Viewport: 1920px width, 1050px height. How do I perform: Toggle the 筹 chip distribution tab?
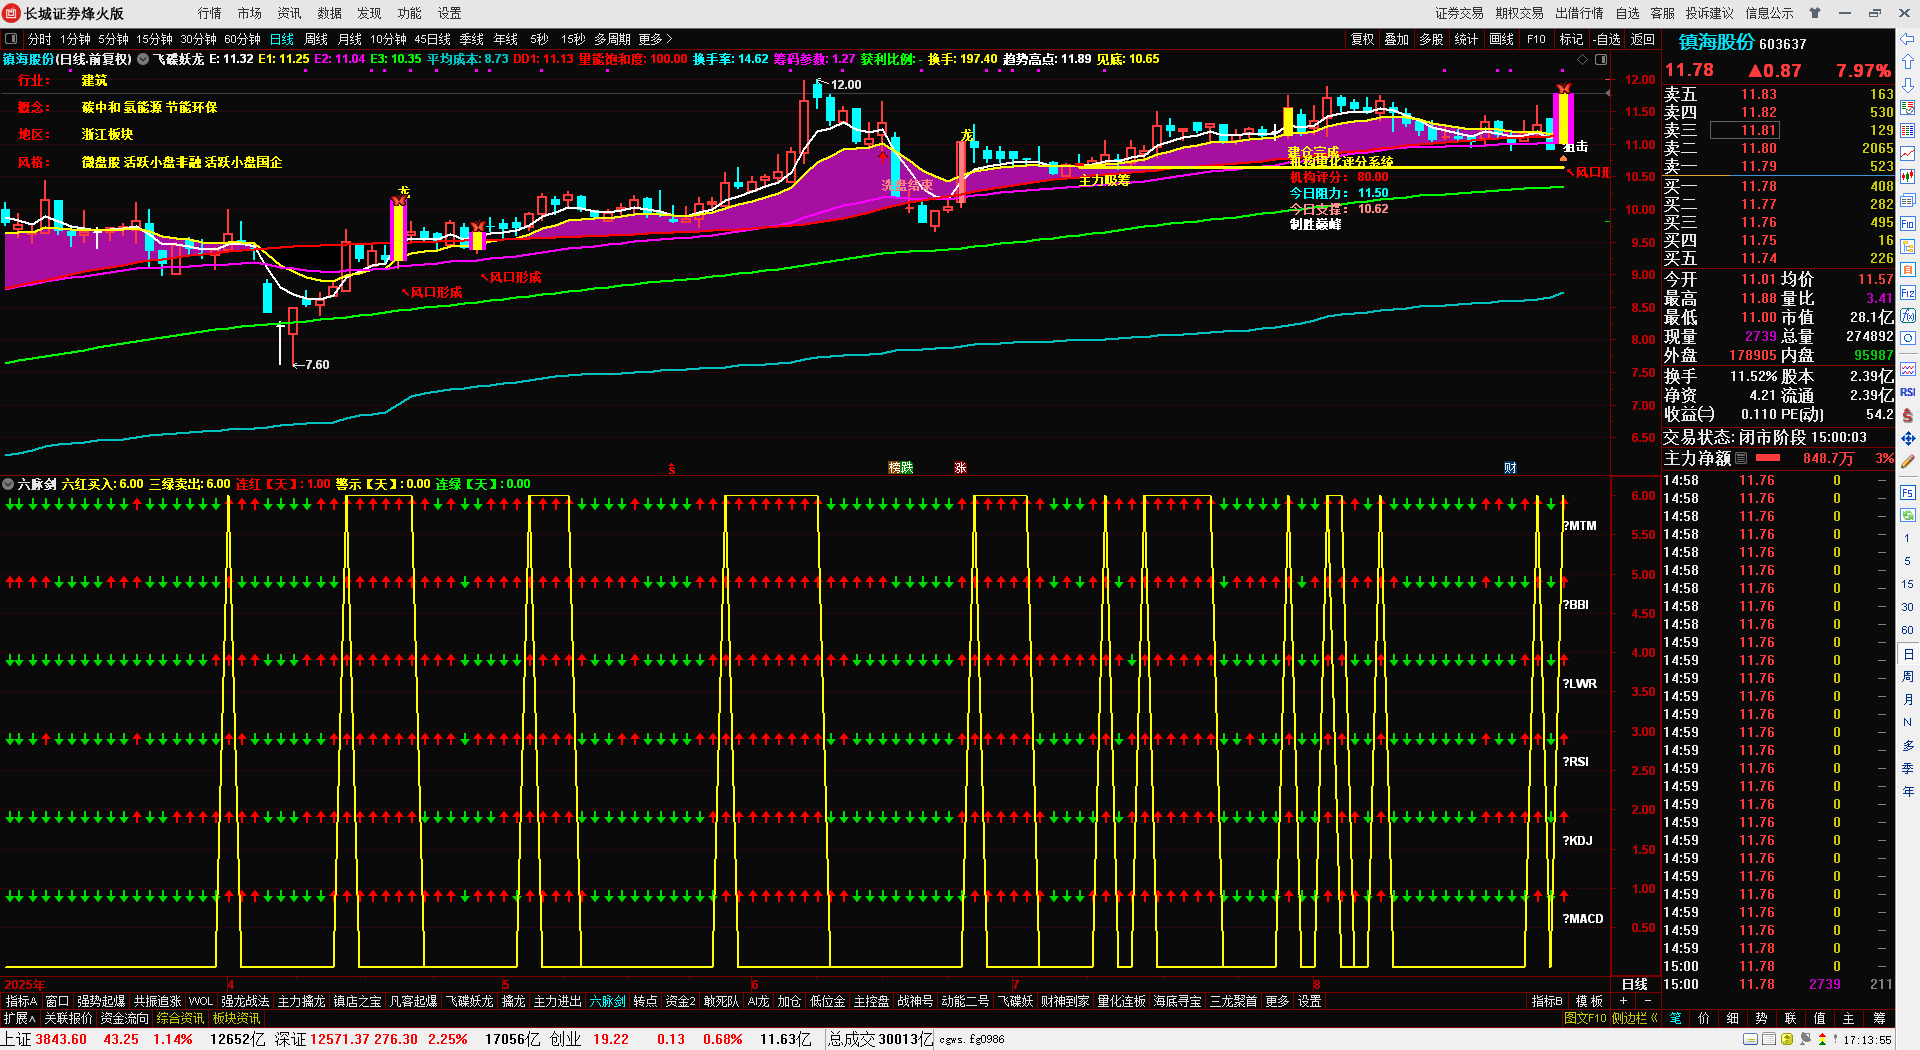pos(1879,1018)
